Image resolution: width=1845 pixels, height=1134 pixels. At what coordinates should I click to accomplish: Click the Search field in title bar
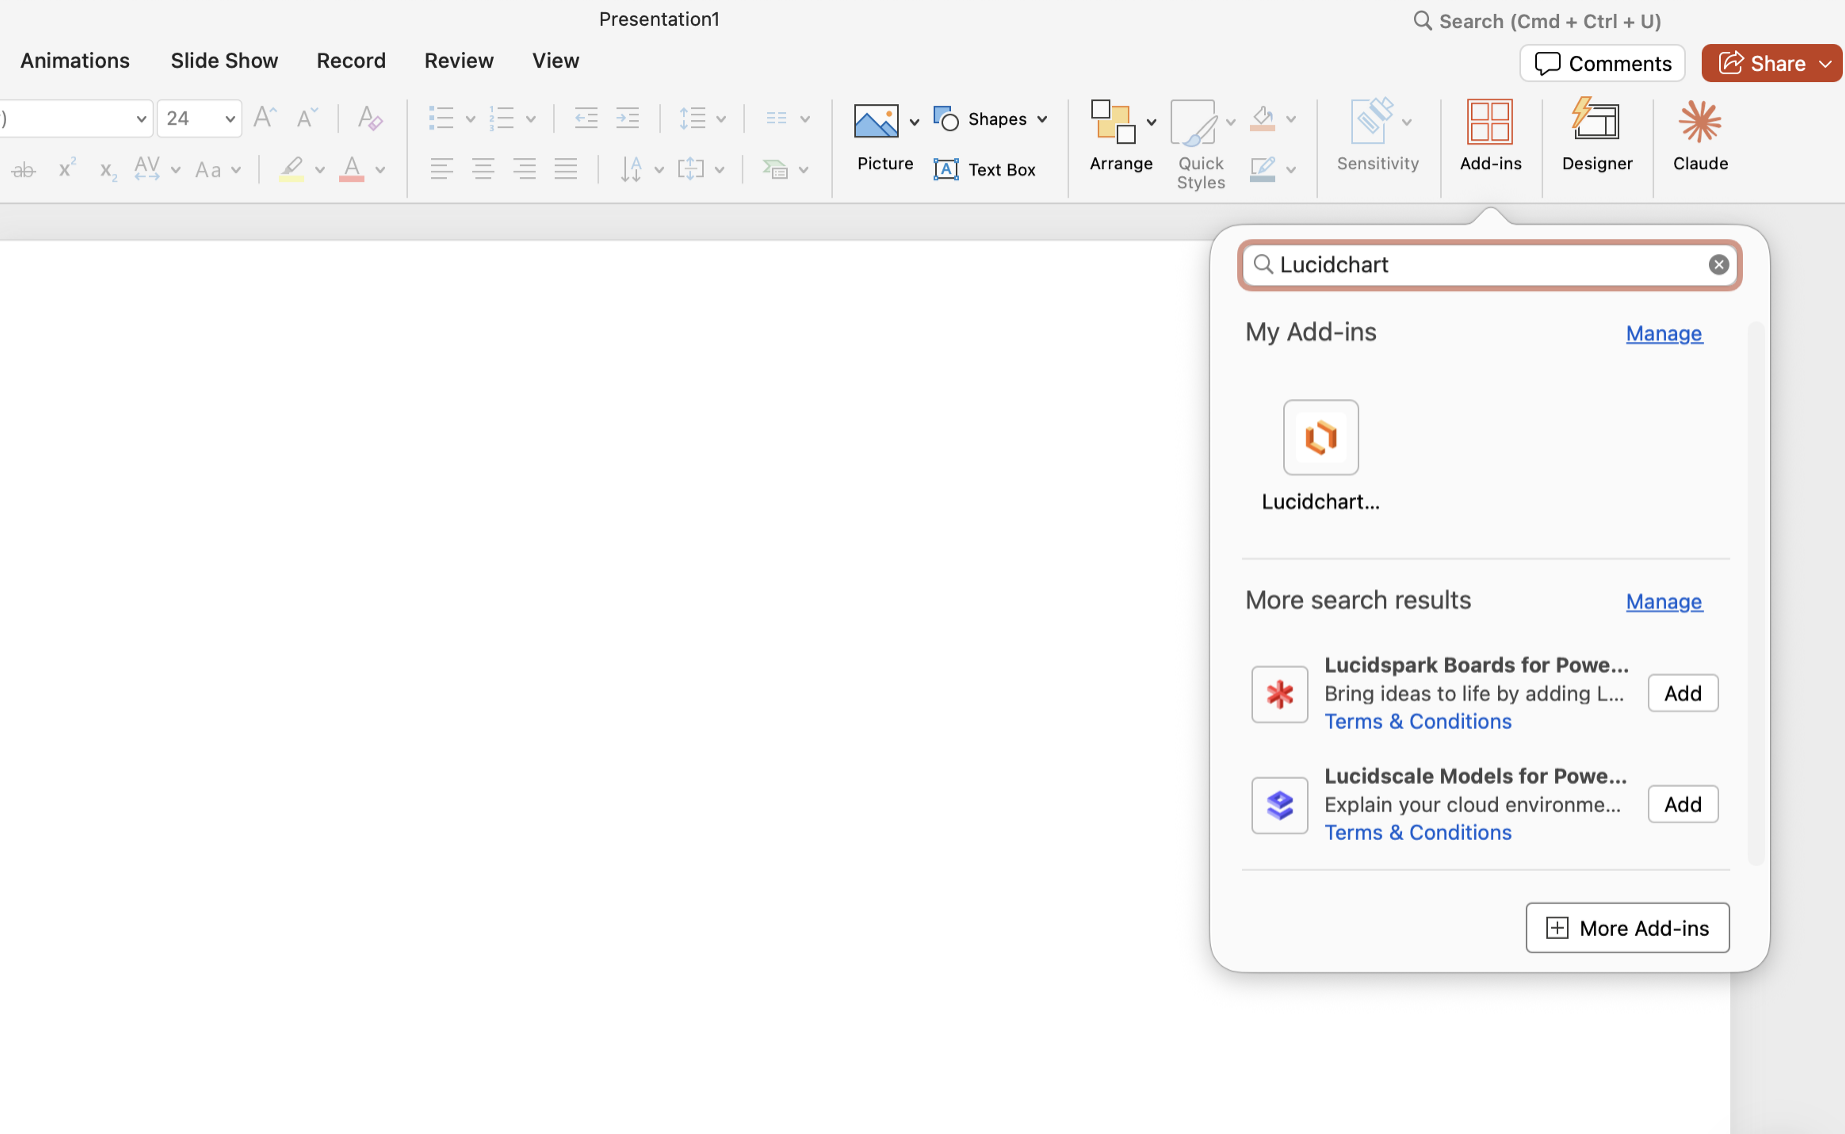1537,21
